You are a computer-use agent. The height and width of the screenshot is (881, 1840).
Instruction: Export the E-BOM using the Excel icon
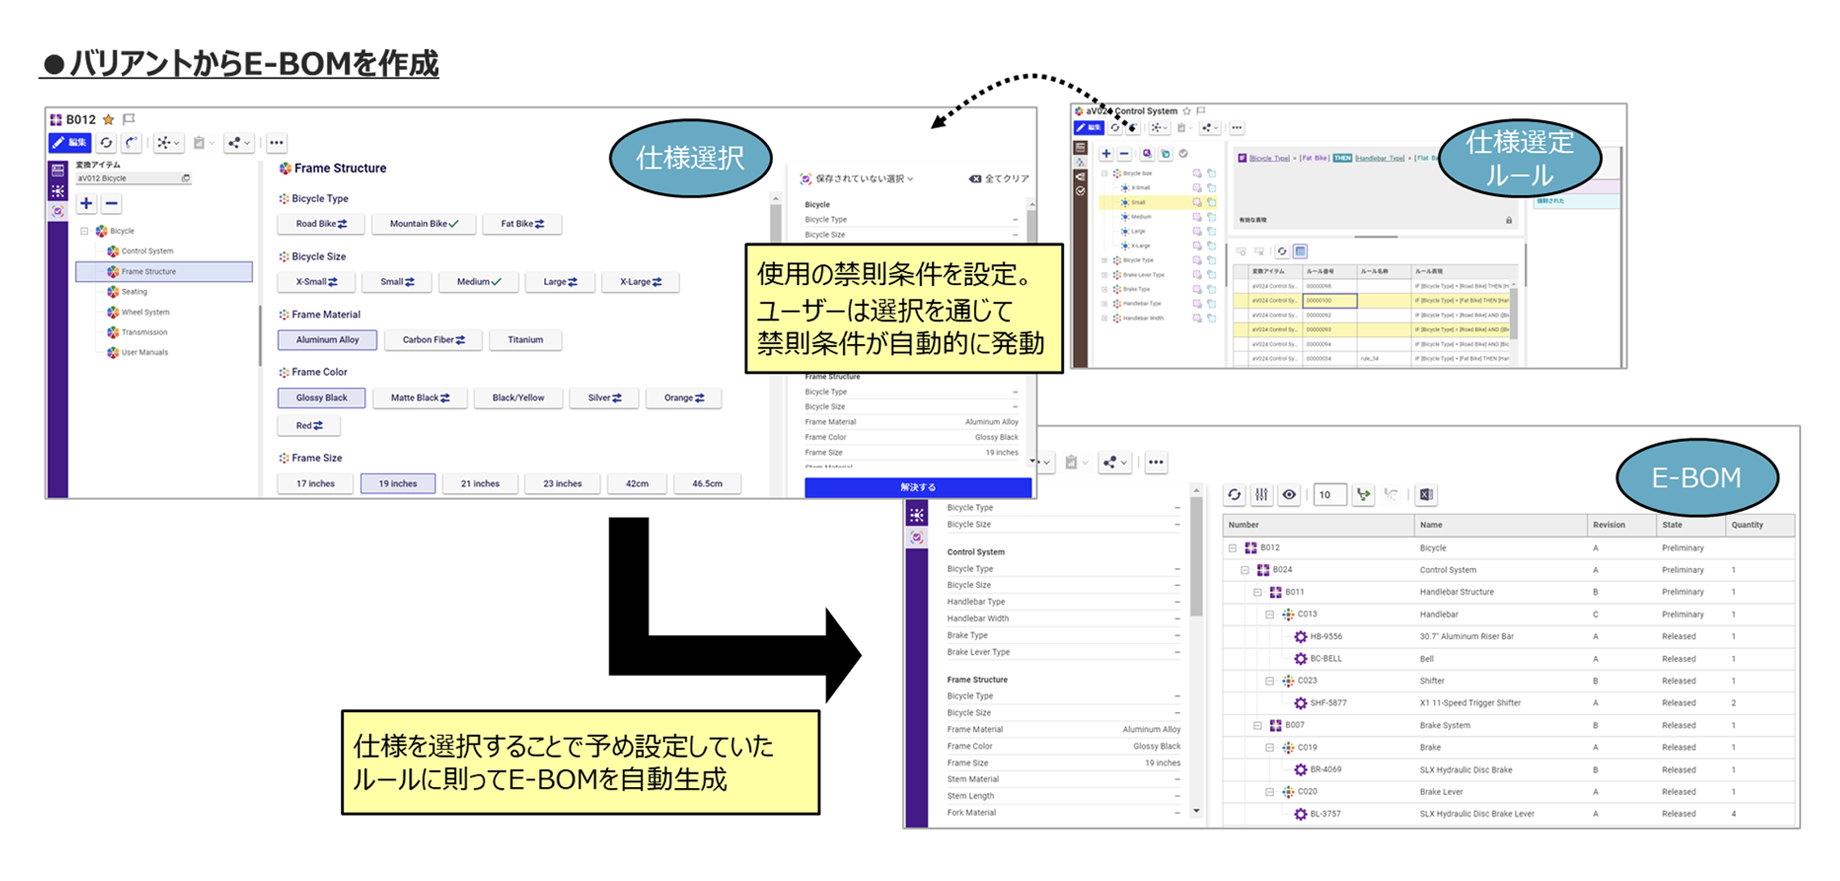pyautogui.click(x=1427, y=495)
